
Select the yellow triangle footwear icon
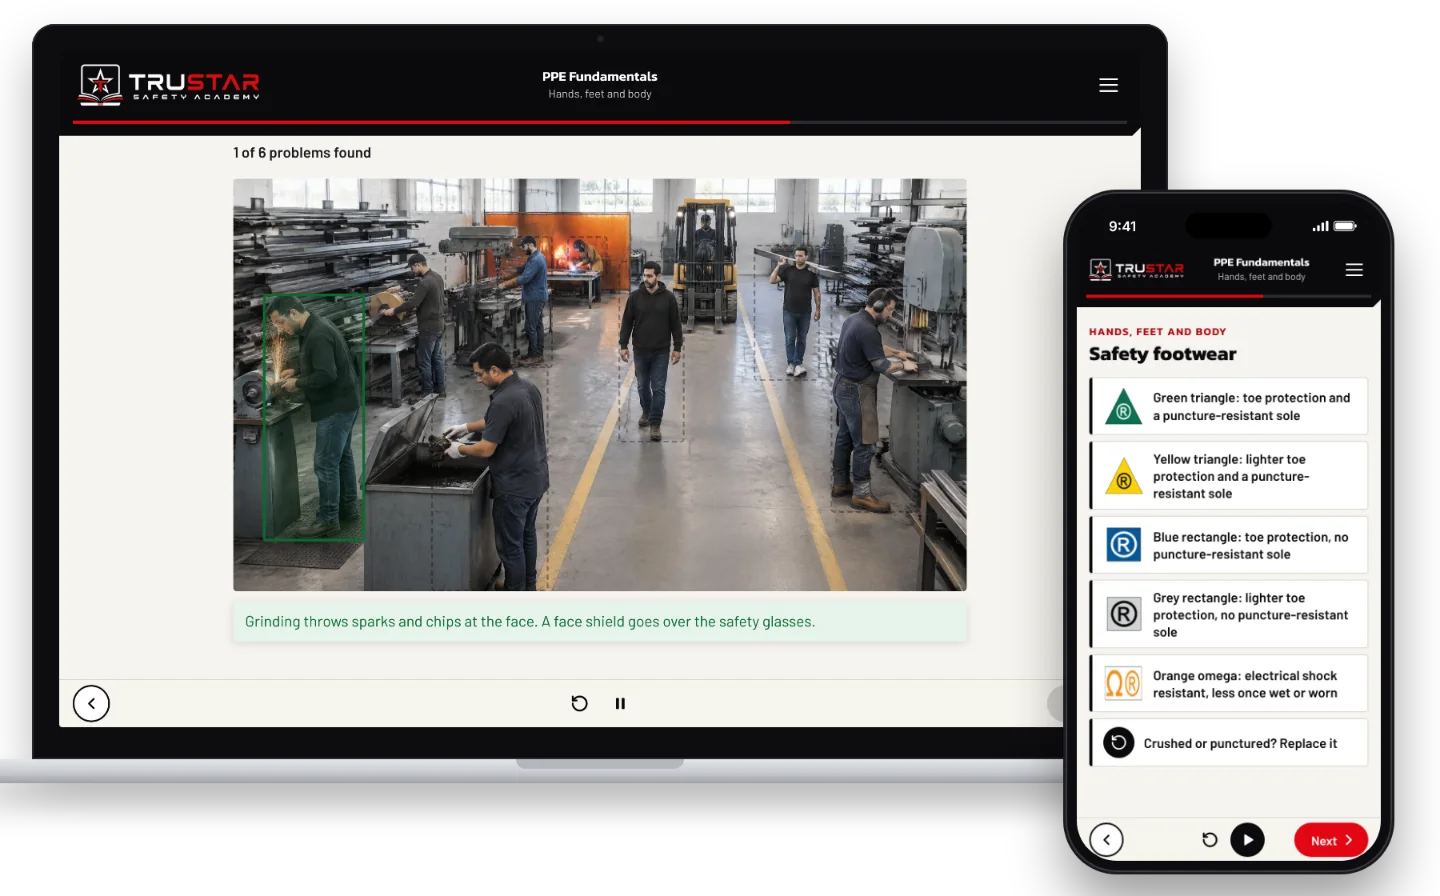(1124, 477)
